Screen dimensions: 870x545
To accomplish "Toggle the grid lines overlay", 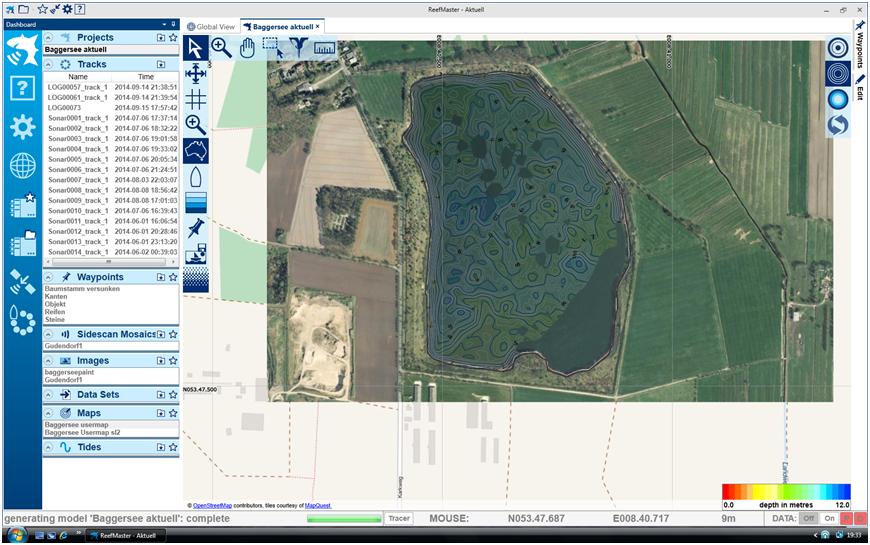I will tap(196, 99).
